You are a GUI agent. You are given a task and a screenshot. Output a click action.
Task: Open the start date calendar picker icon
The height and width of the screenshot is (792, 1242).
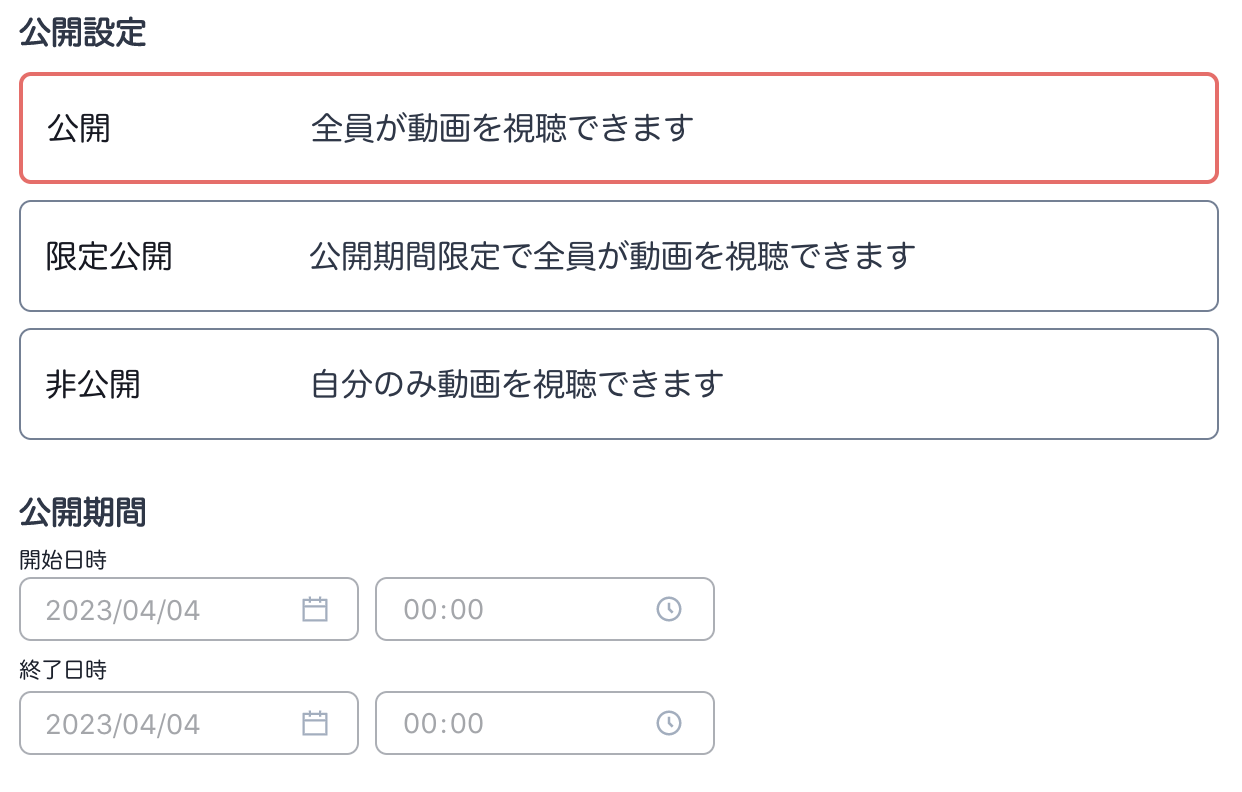315,609
